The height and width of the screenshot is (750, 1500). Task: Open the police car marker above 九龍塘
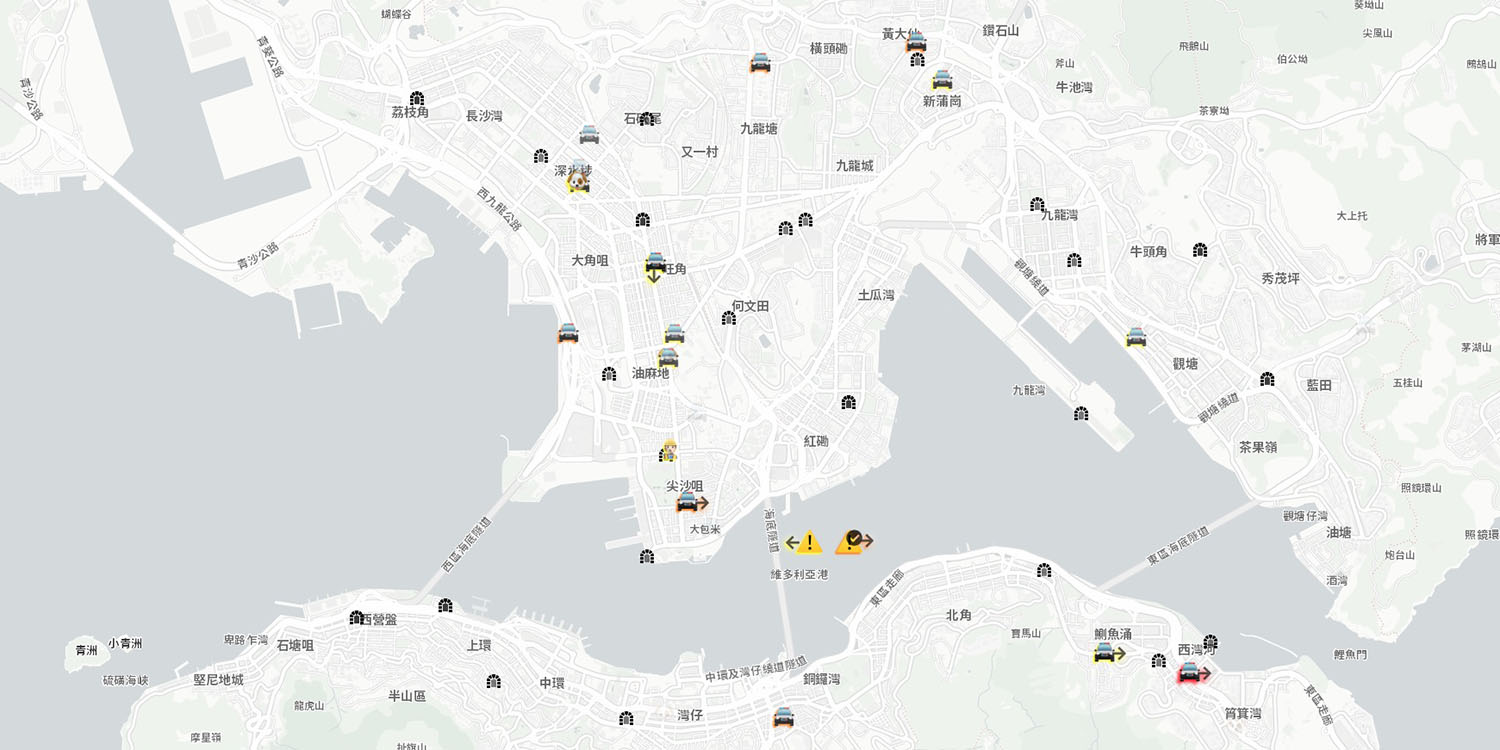[x=760, y=63]
